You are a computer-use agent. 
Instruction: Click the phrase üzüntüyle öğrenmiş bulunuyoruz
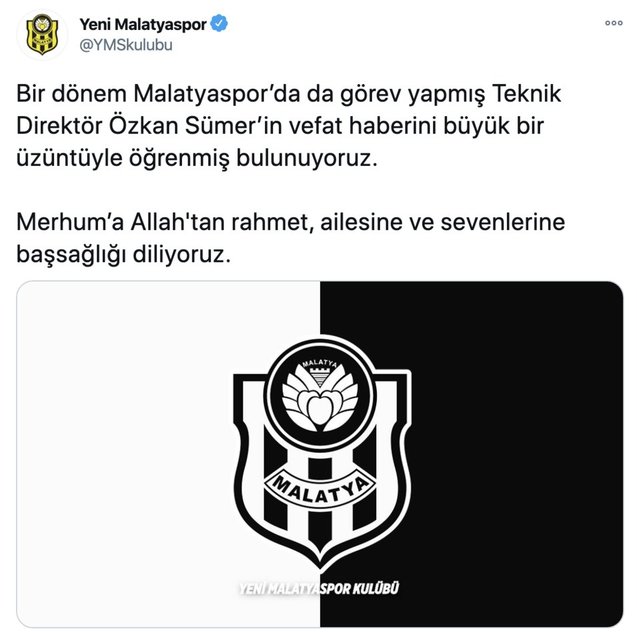[197, 158]
